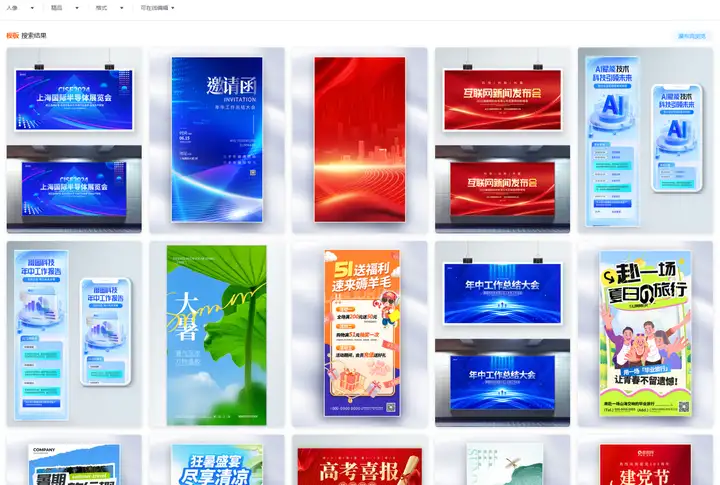Open the red 高考喜报 poster template
720x485 pixels.
[360, 460]
